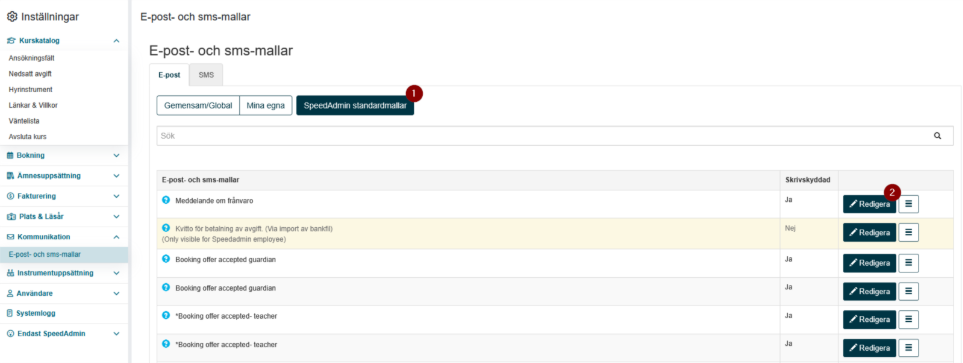Click the Inställningar gear icon
963x363 pixels.
point(12,17)
